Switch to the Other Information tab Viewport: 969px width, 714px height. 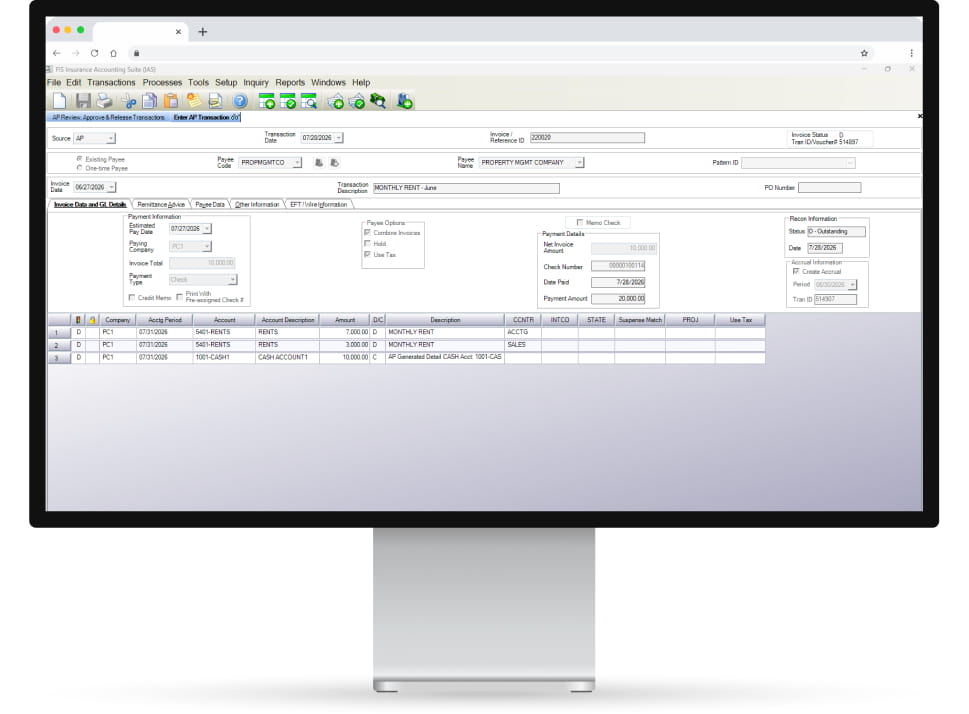pos(256,205)
